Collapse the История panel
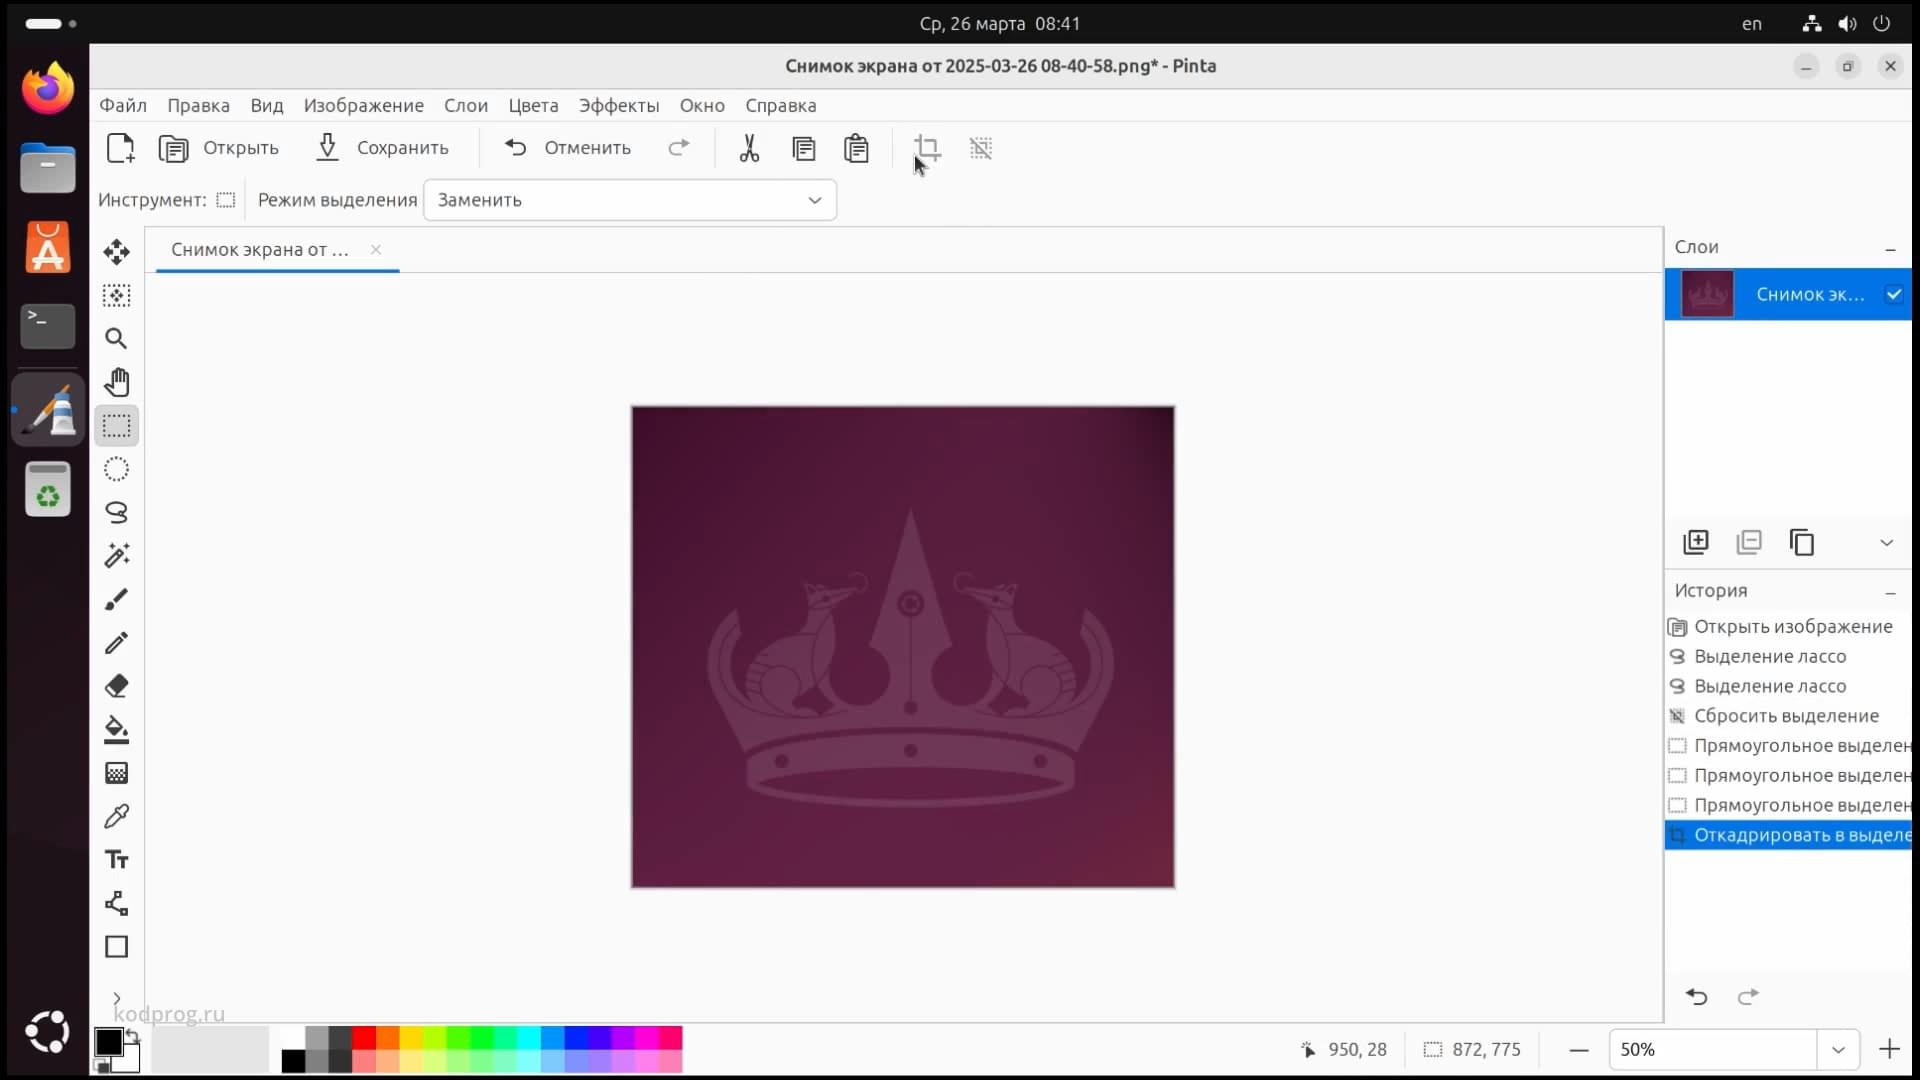Screen dimensions: 1920x1080 click(x=1890, y=592)
